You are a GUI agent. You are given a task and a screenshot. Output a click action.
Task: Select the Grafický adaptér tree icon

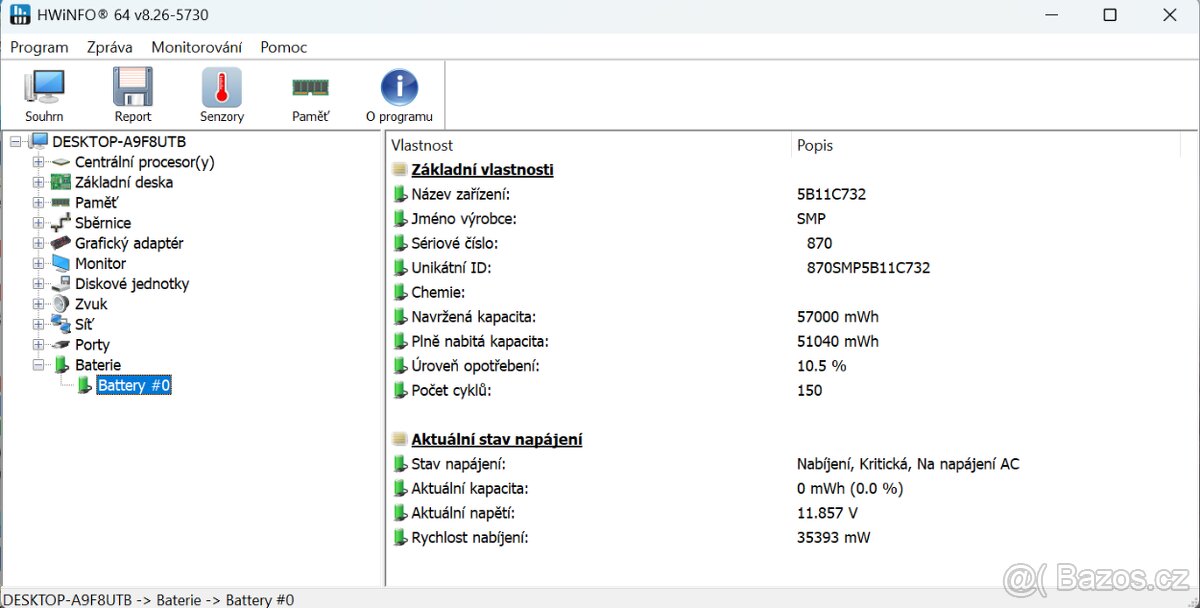61,243
